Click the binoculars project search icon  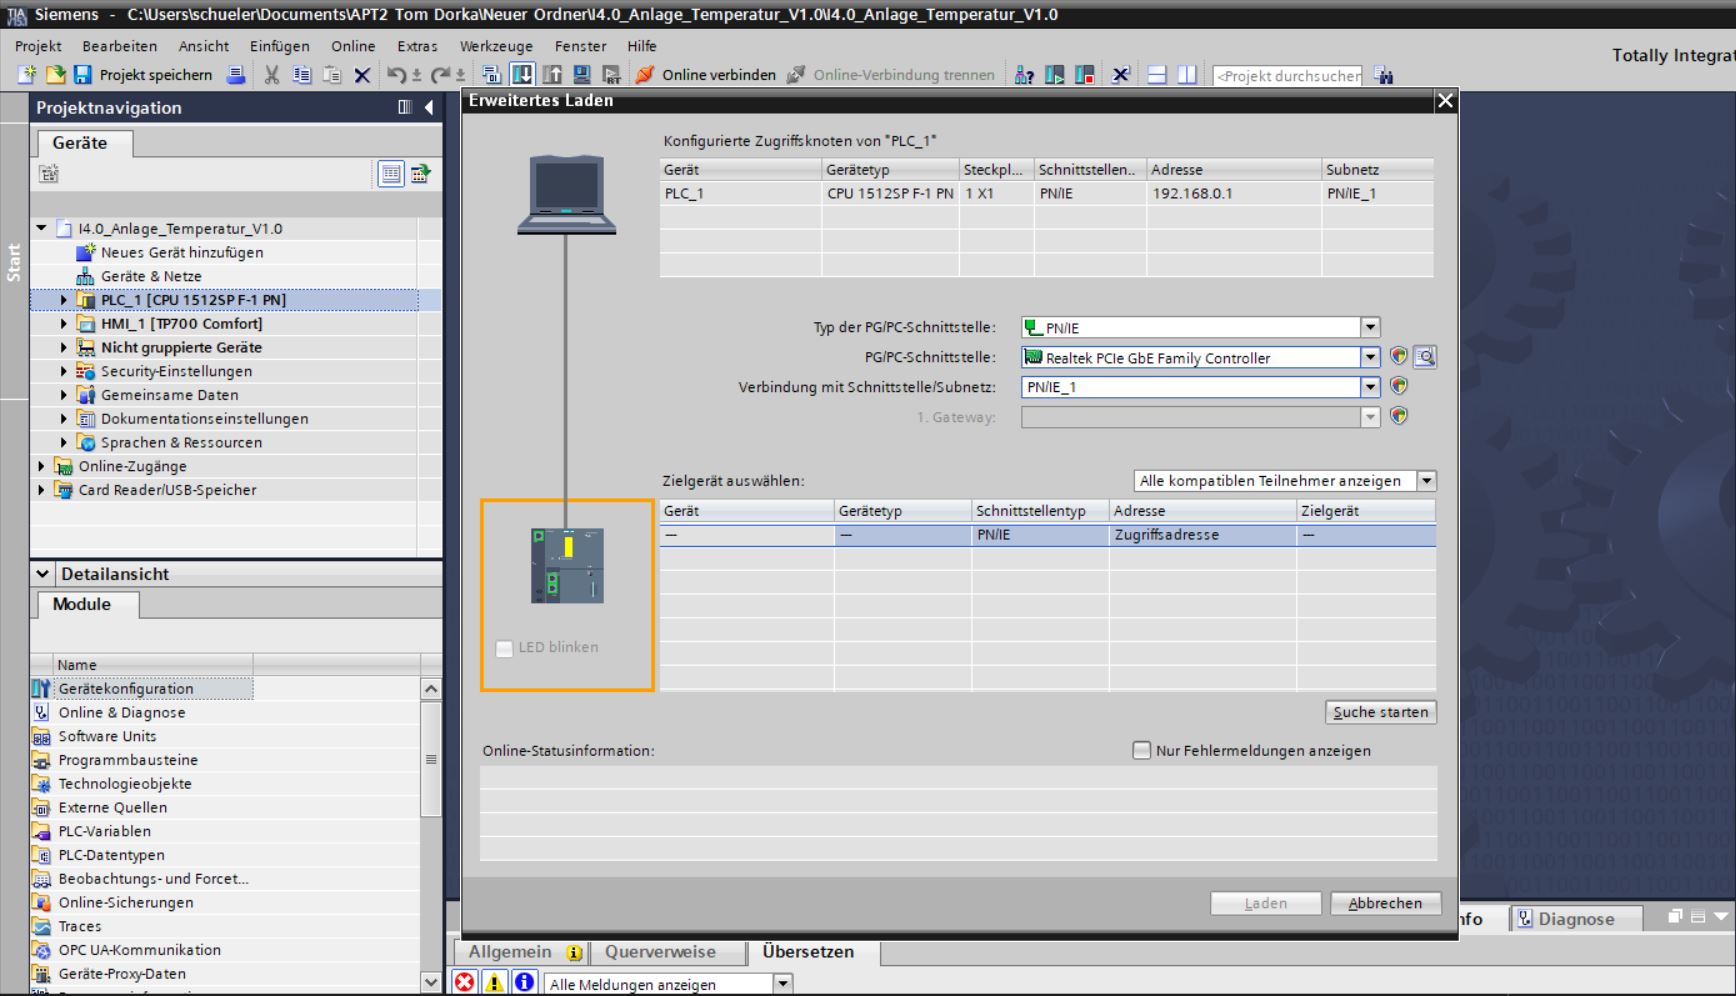click(x=1384, y=75)
